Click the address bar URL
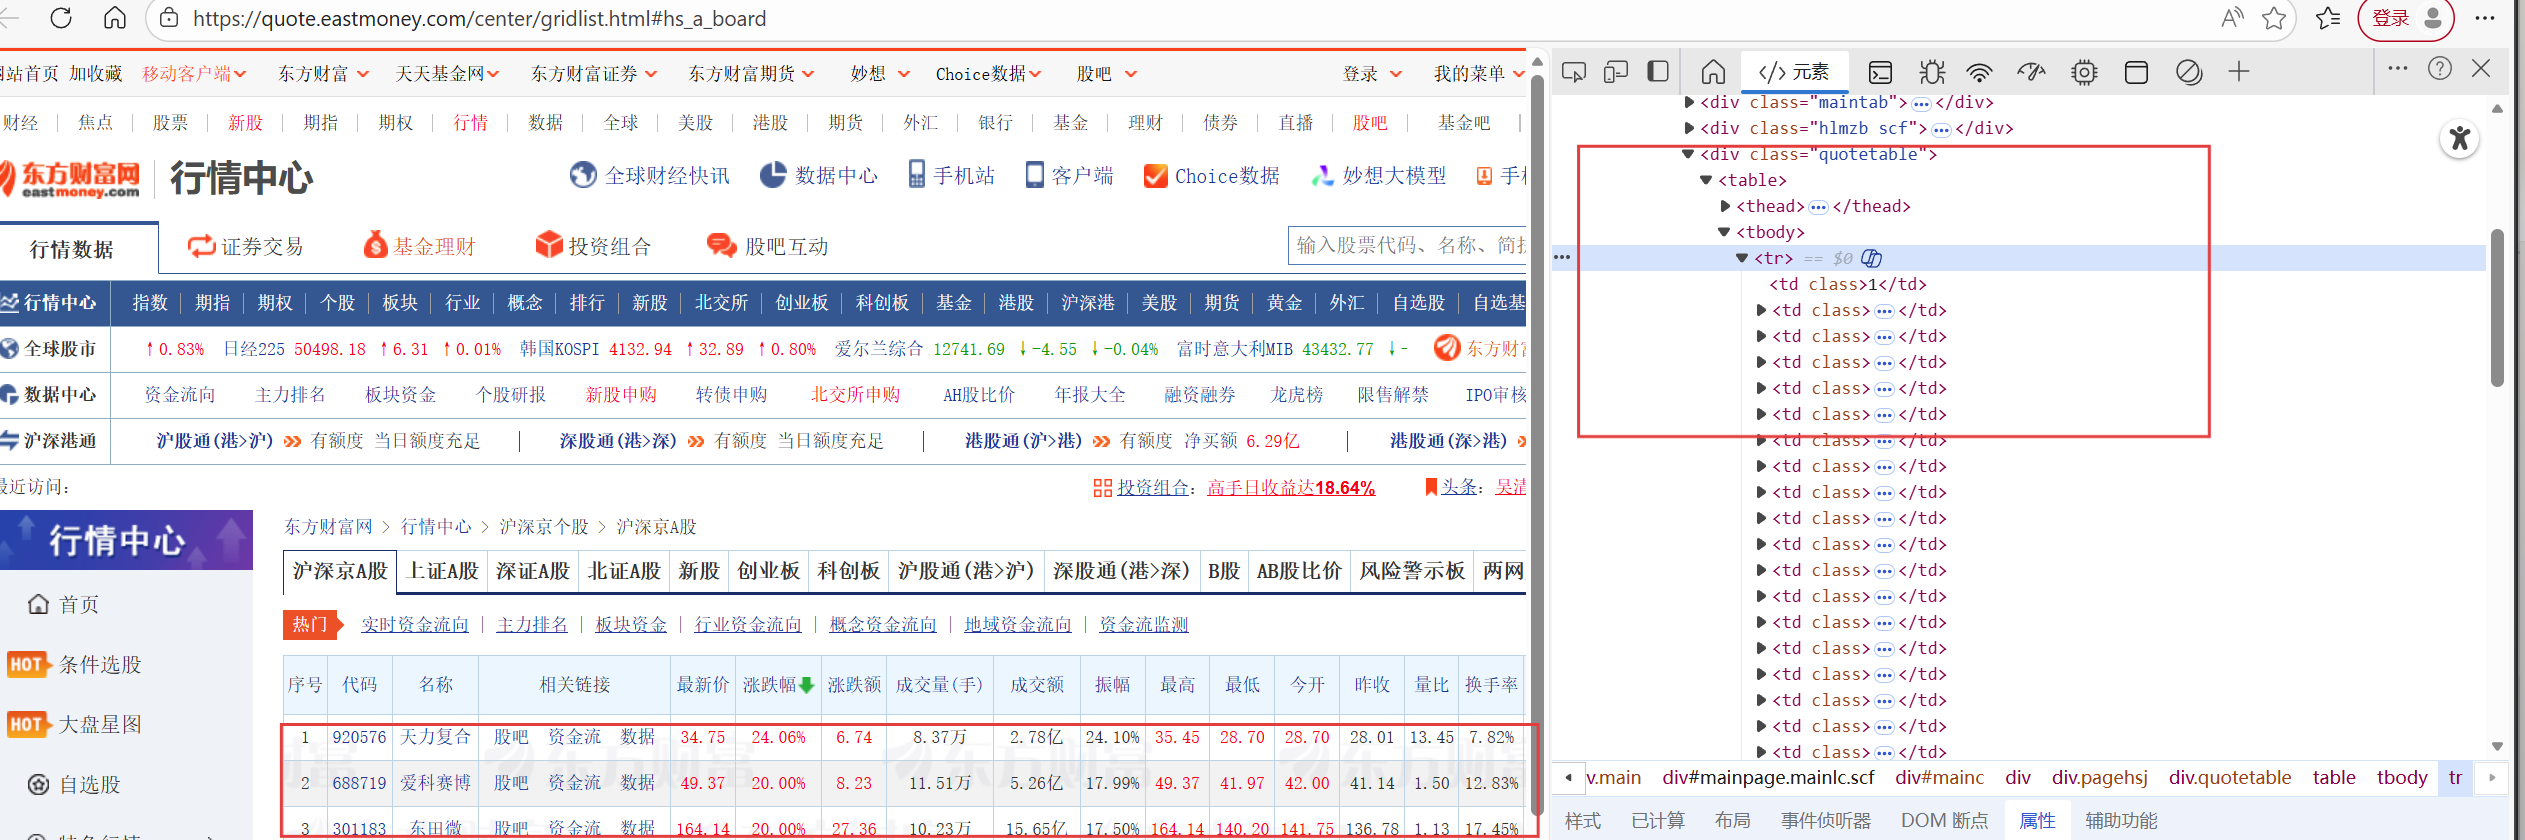2525x840 pixels. coord(480,19)
